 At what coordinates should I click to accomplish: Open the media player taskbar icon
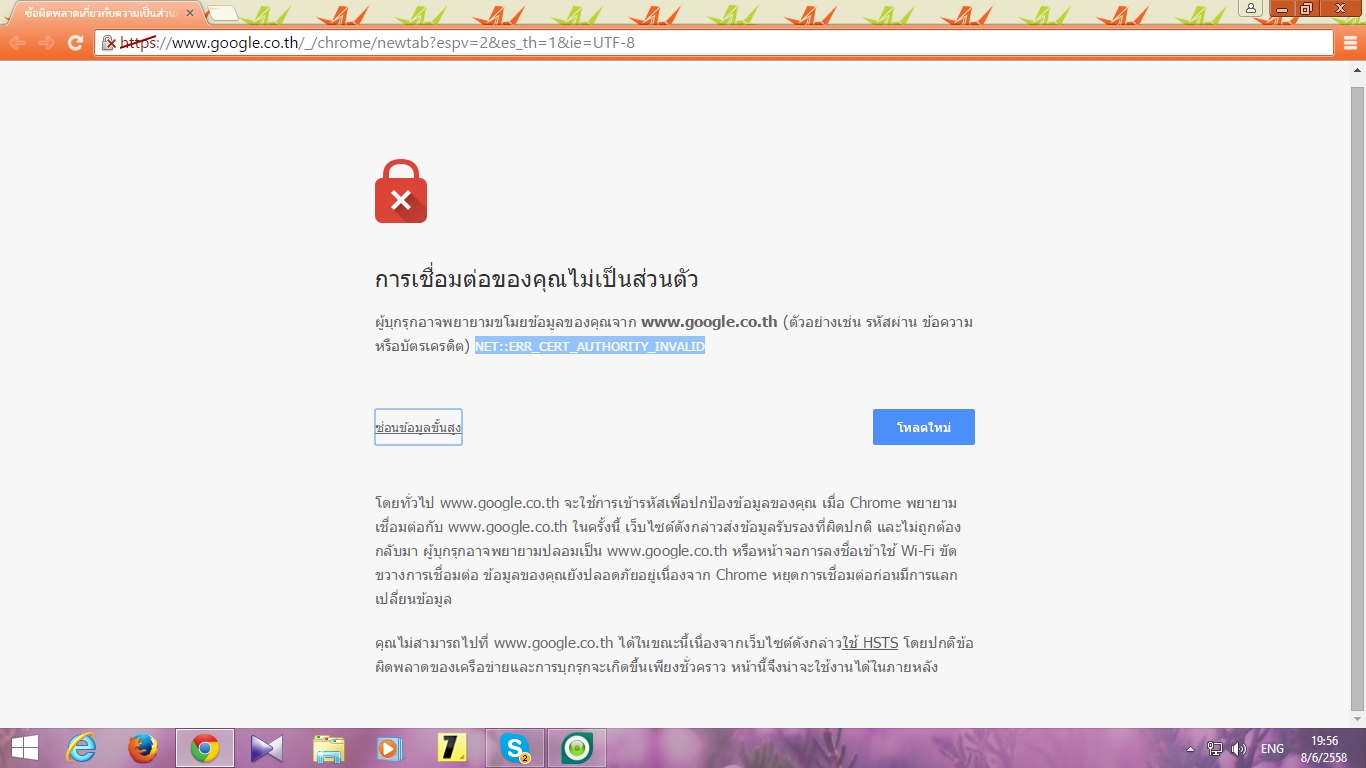click(x=391, y=748)
